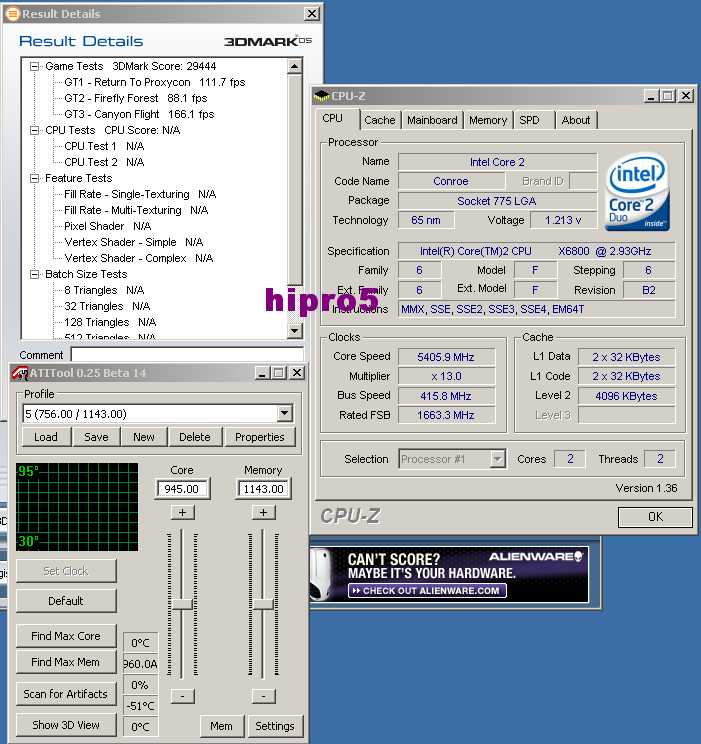This screenshot has width=701, height=744.
Task: Click the Mem button in ATITool
Action: (222, 726)
